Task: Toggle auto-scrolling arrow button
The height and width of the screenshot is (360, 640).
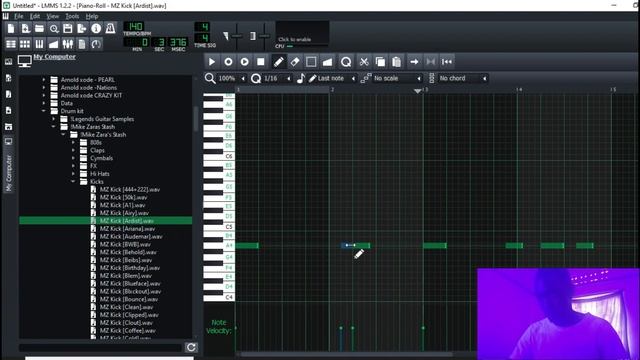Action: (x=414, y=62)
